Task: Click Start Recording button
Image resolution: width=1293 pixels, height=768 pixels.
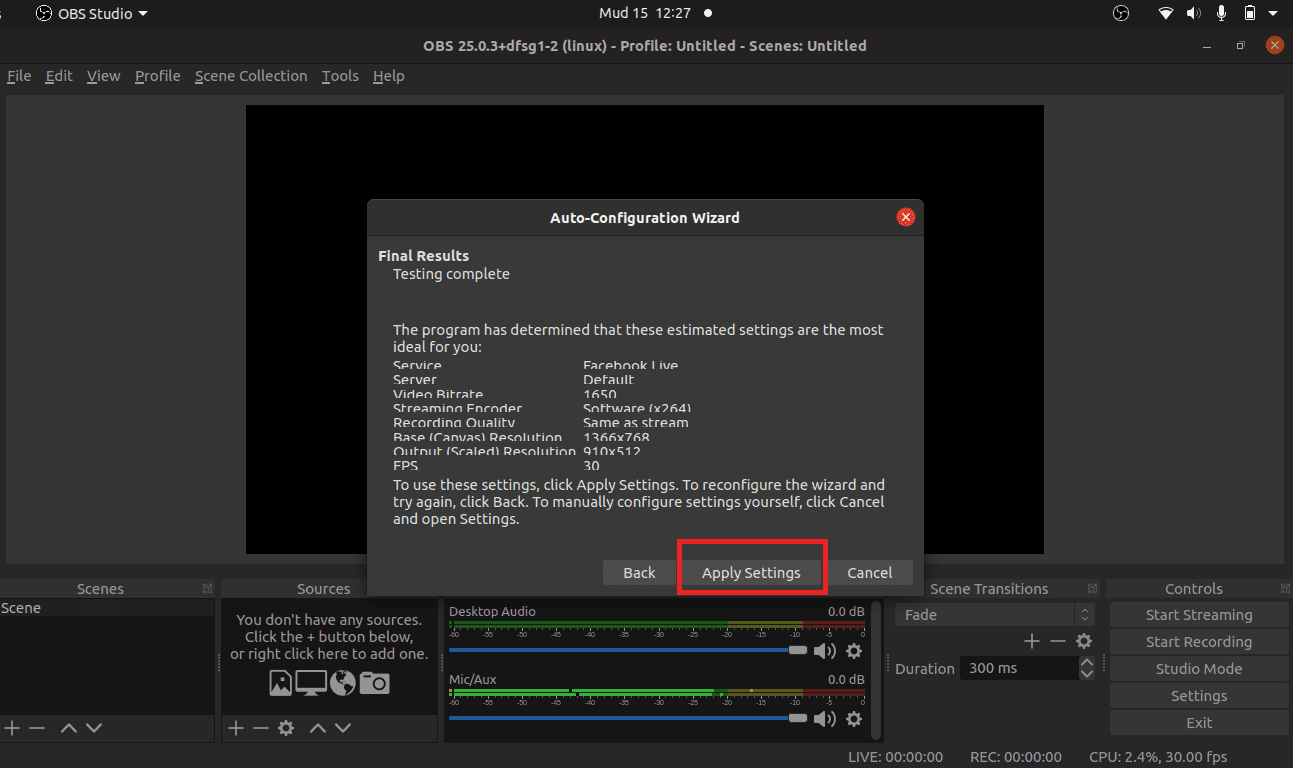Action: coord(1199,642)
